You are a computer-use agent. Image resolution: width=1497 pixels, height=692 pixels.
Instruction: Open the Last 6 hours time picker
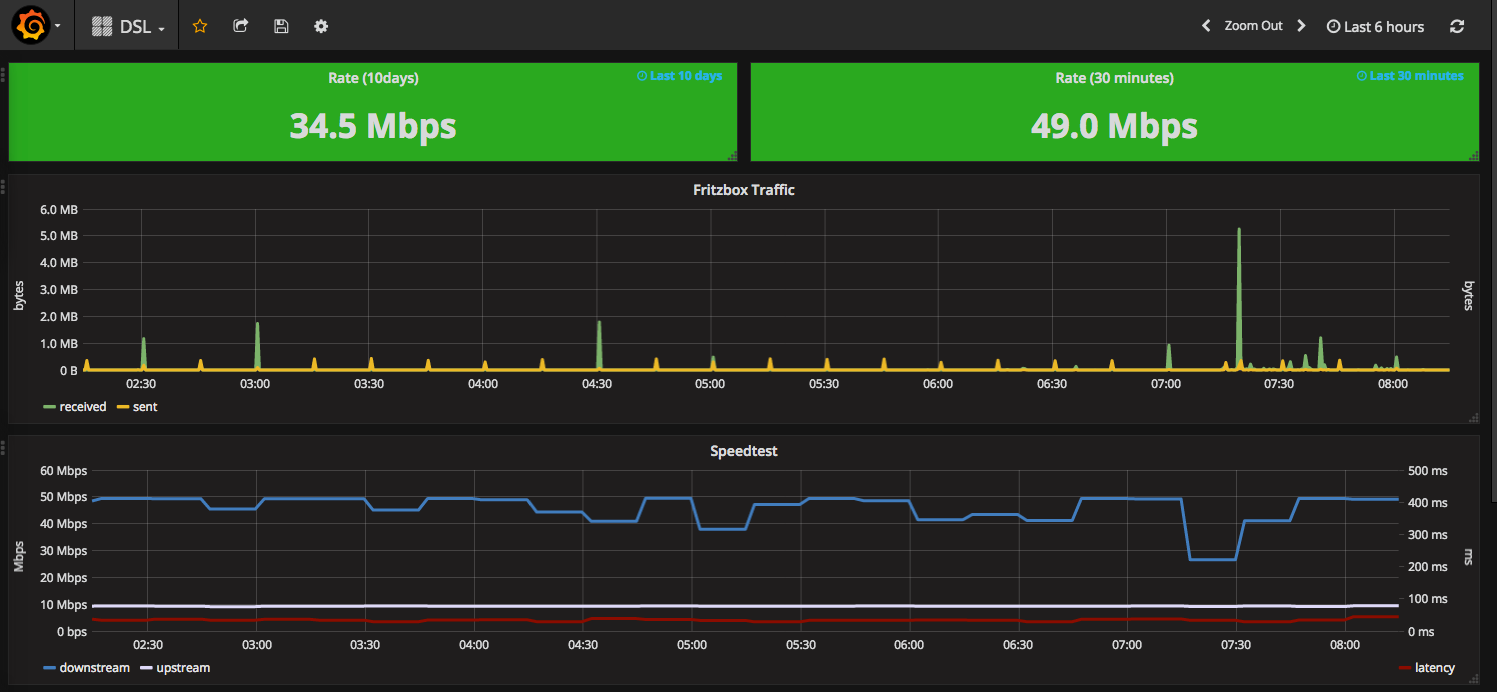[1375, 26]
